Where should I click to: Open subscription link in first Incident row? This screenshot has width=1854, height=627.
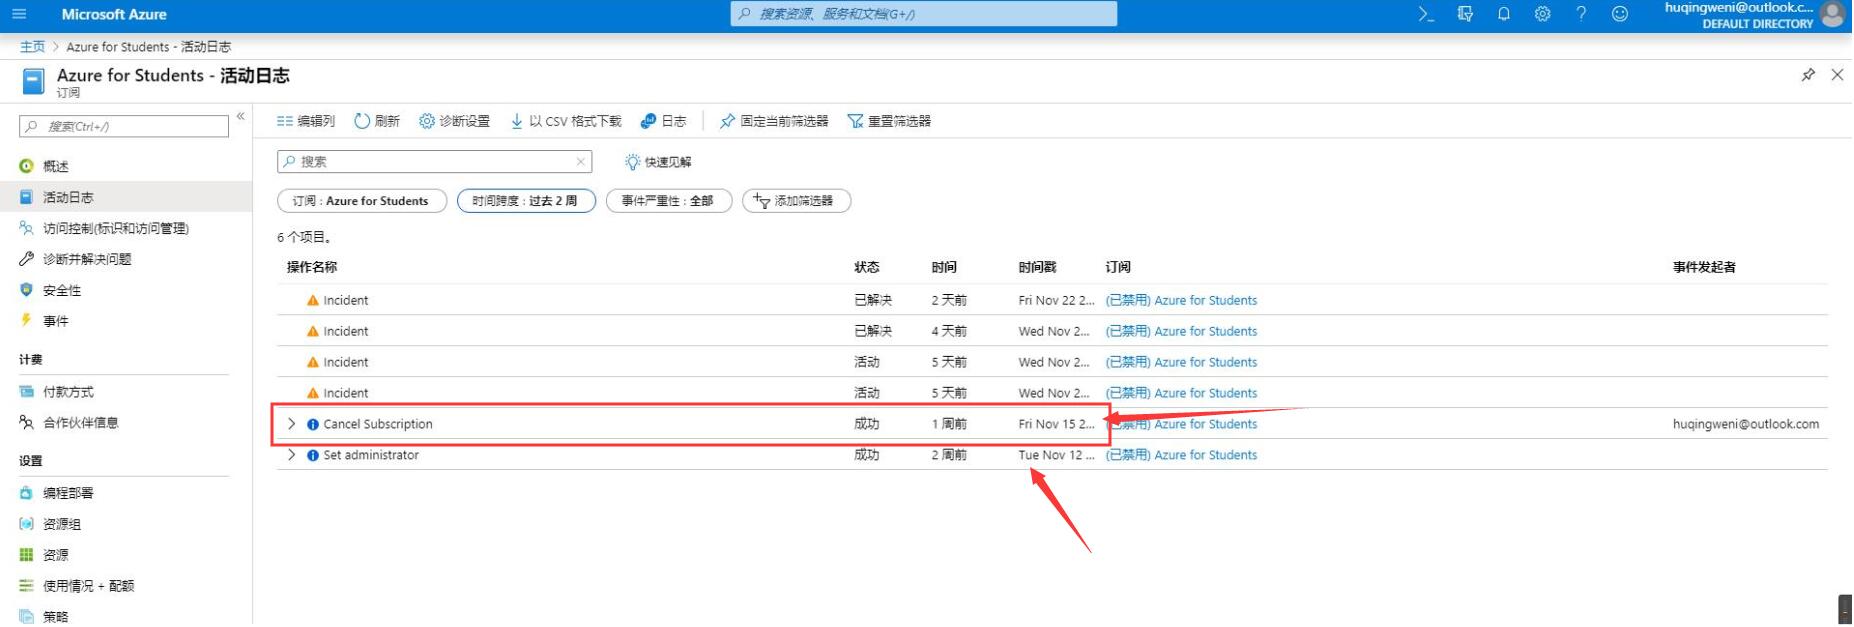[1181, 300]
